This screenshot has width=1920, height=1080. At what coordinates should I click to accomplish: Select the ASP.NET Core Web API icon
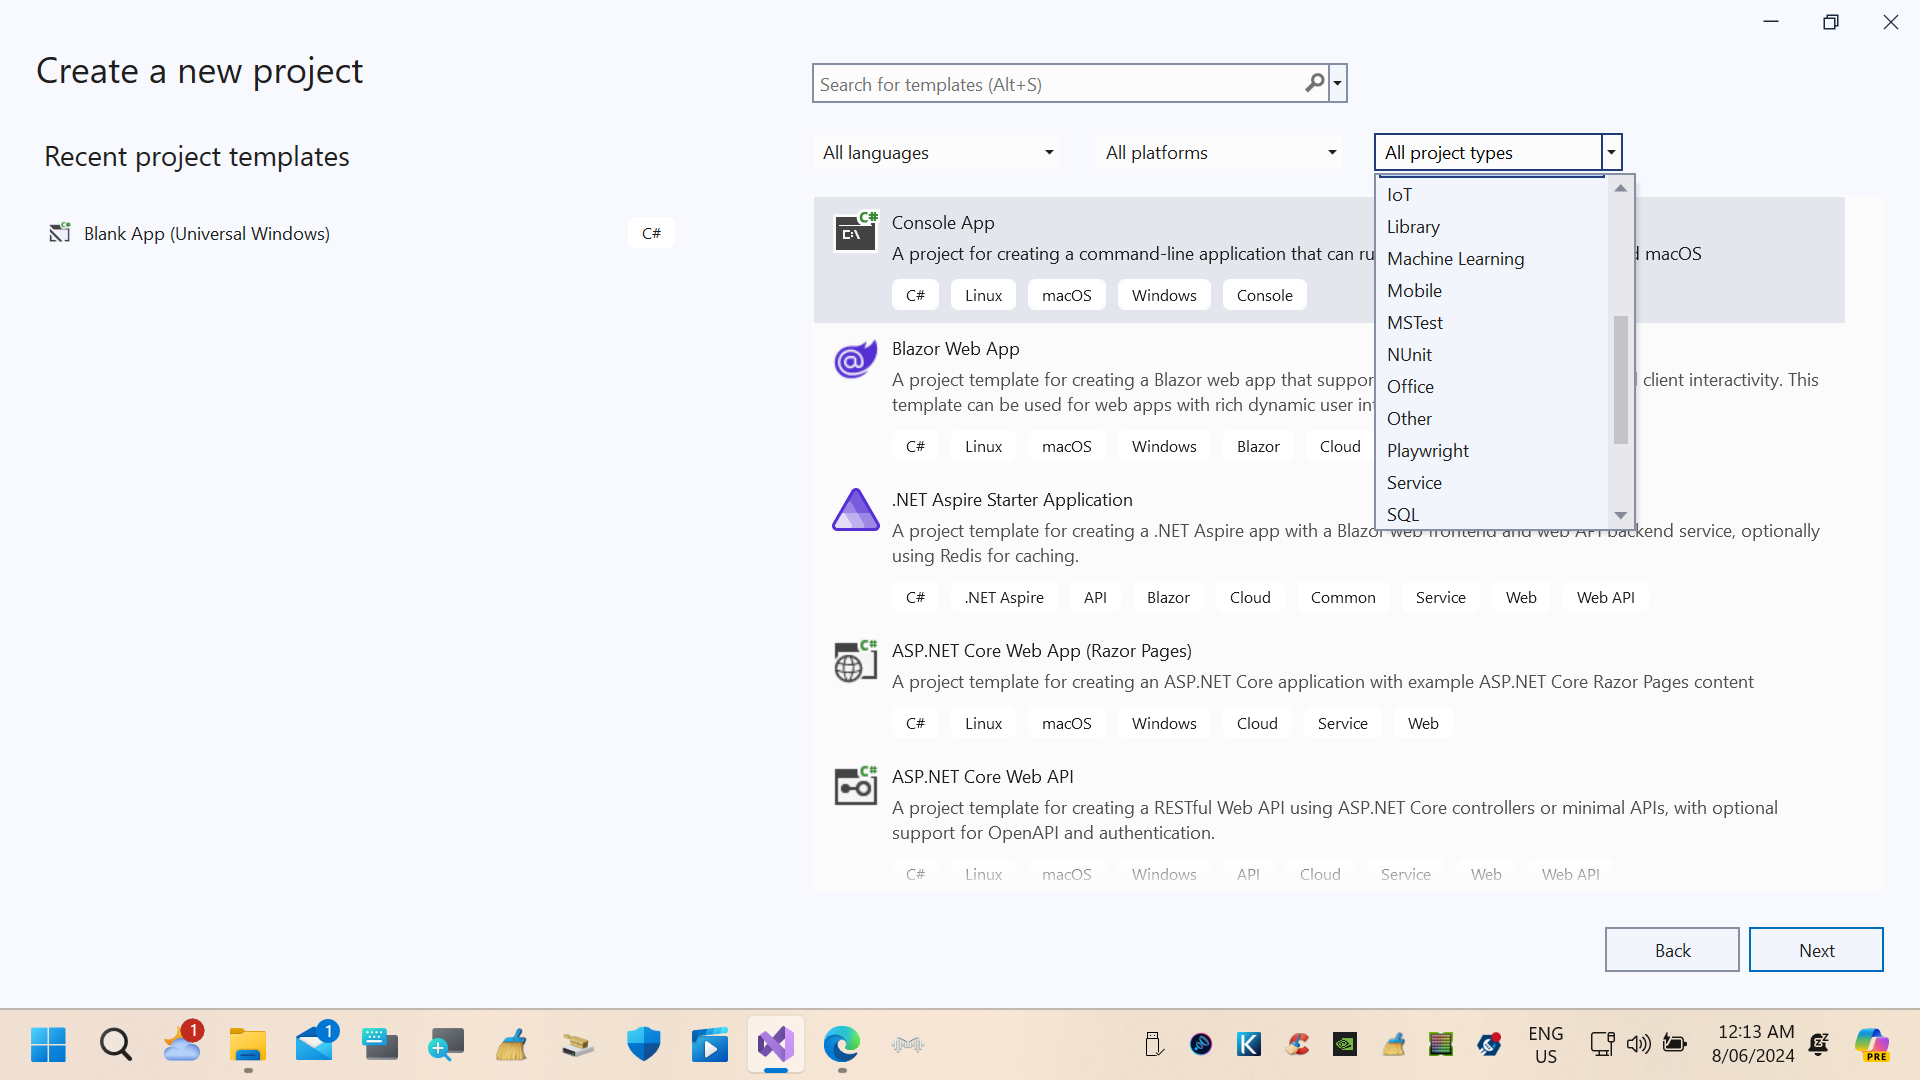(x=856, y=786)
